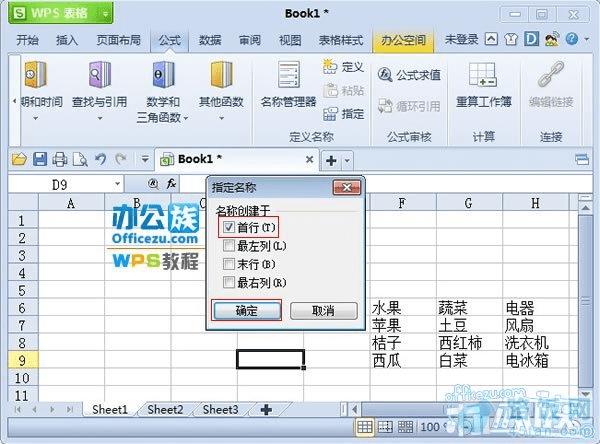The width and height of the screenshot is (600, 444).
Task: Switch to the 页面布局 ribbon tab
Action: pos(119,40)
